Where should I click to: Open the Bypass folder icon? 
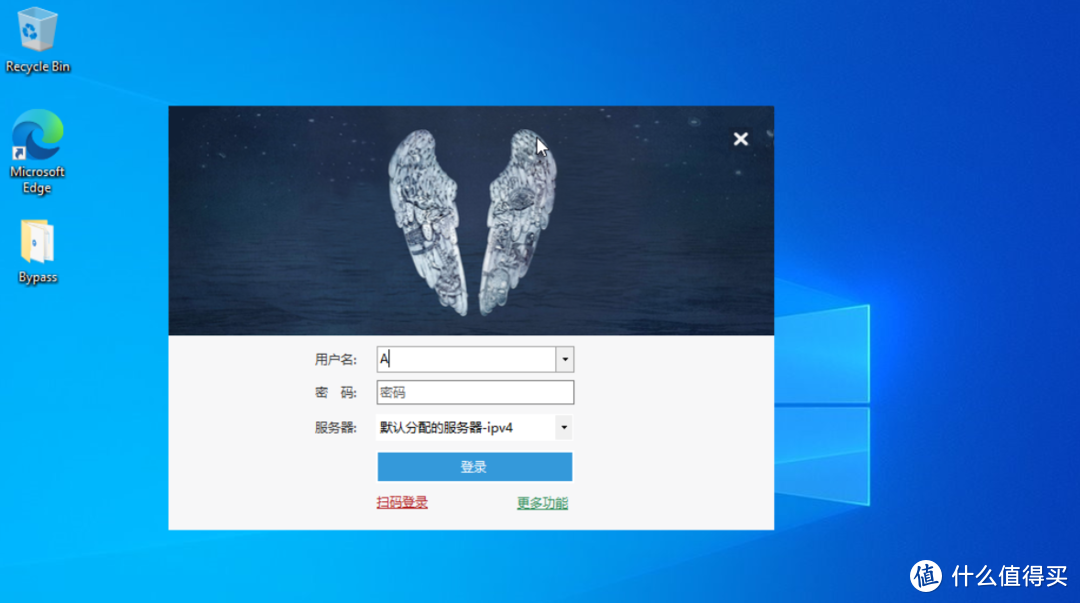click(38, 243)
